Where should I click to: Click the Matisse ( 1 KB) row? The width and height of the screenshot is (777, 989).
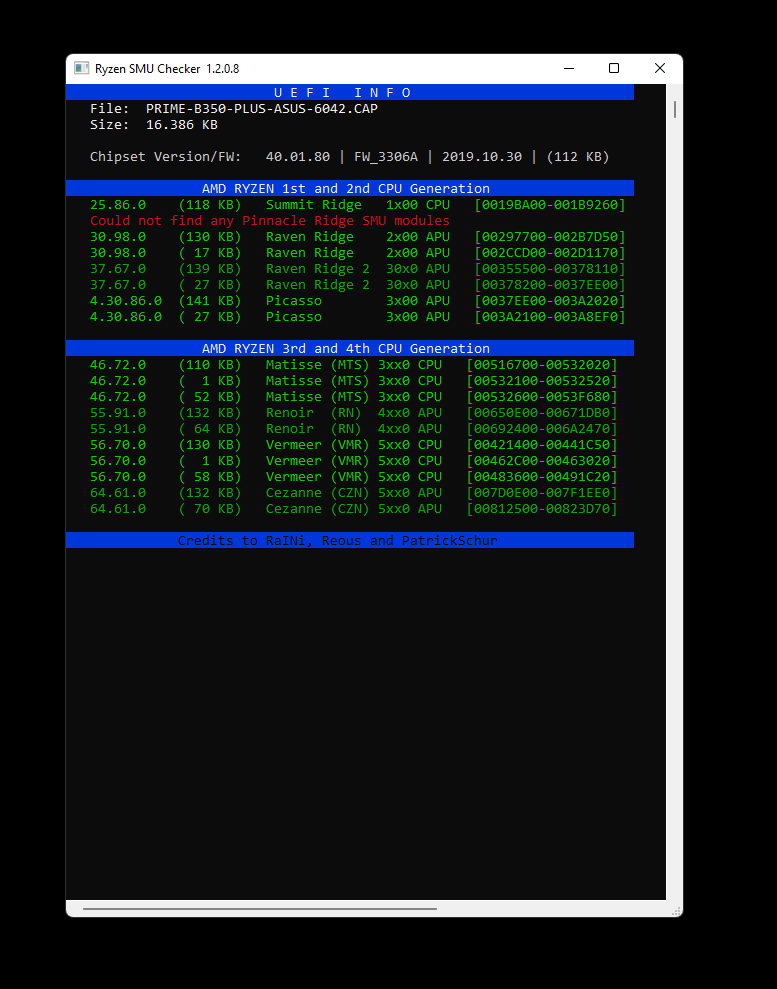point(354,381)
